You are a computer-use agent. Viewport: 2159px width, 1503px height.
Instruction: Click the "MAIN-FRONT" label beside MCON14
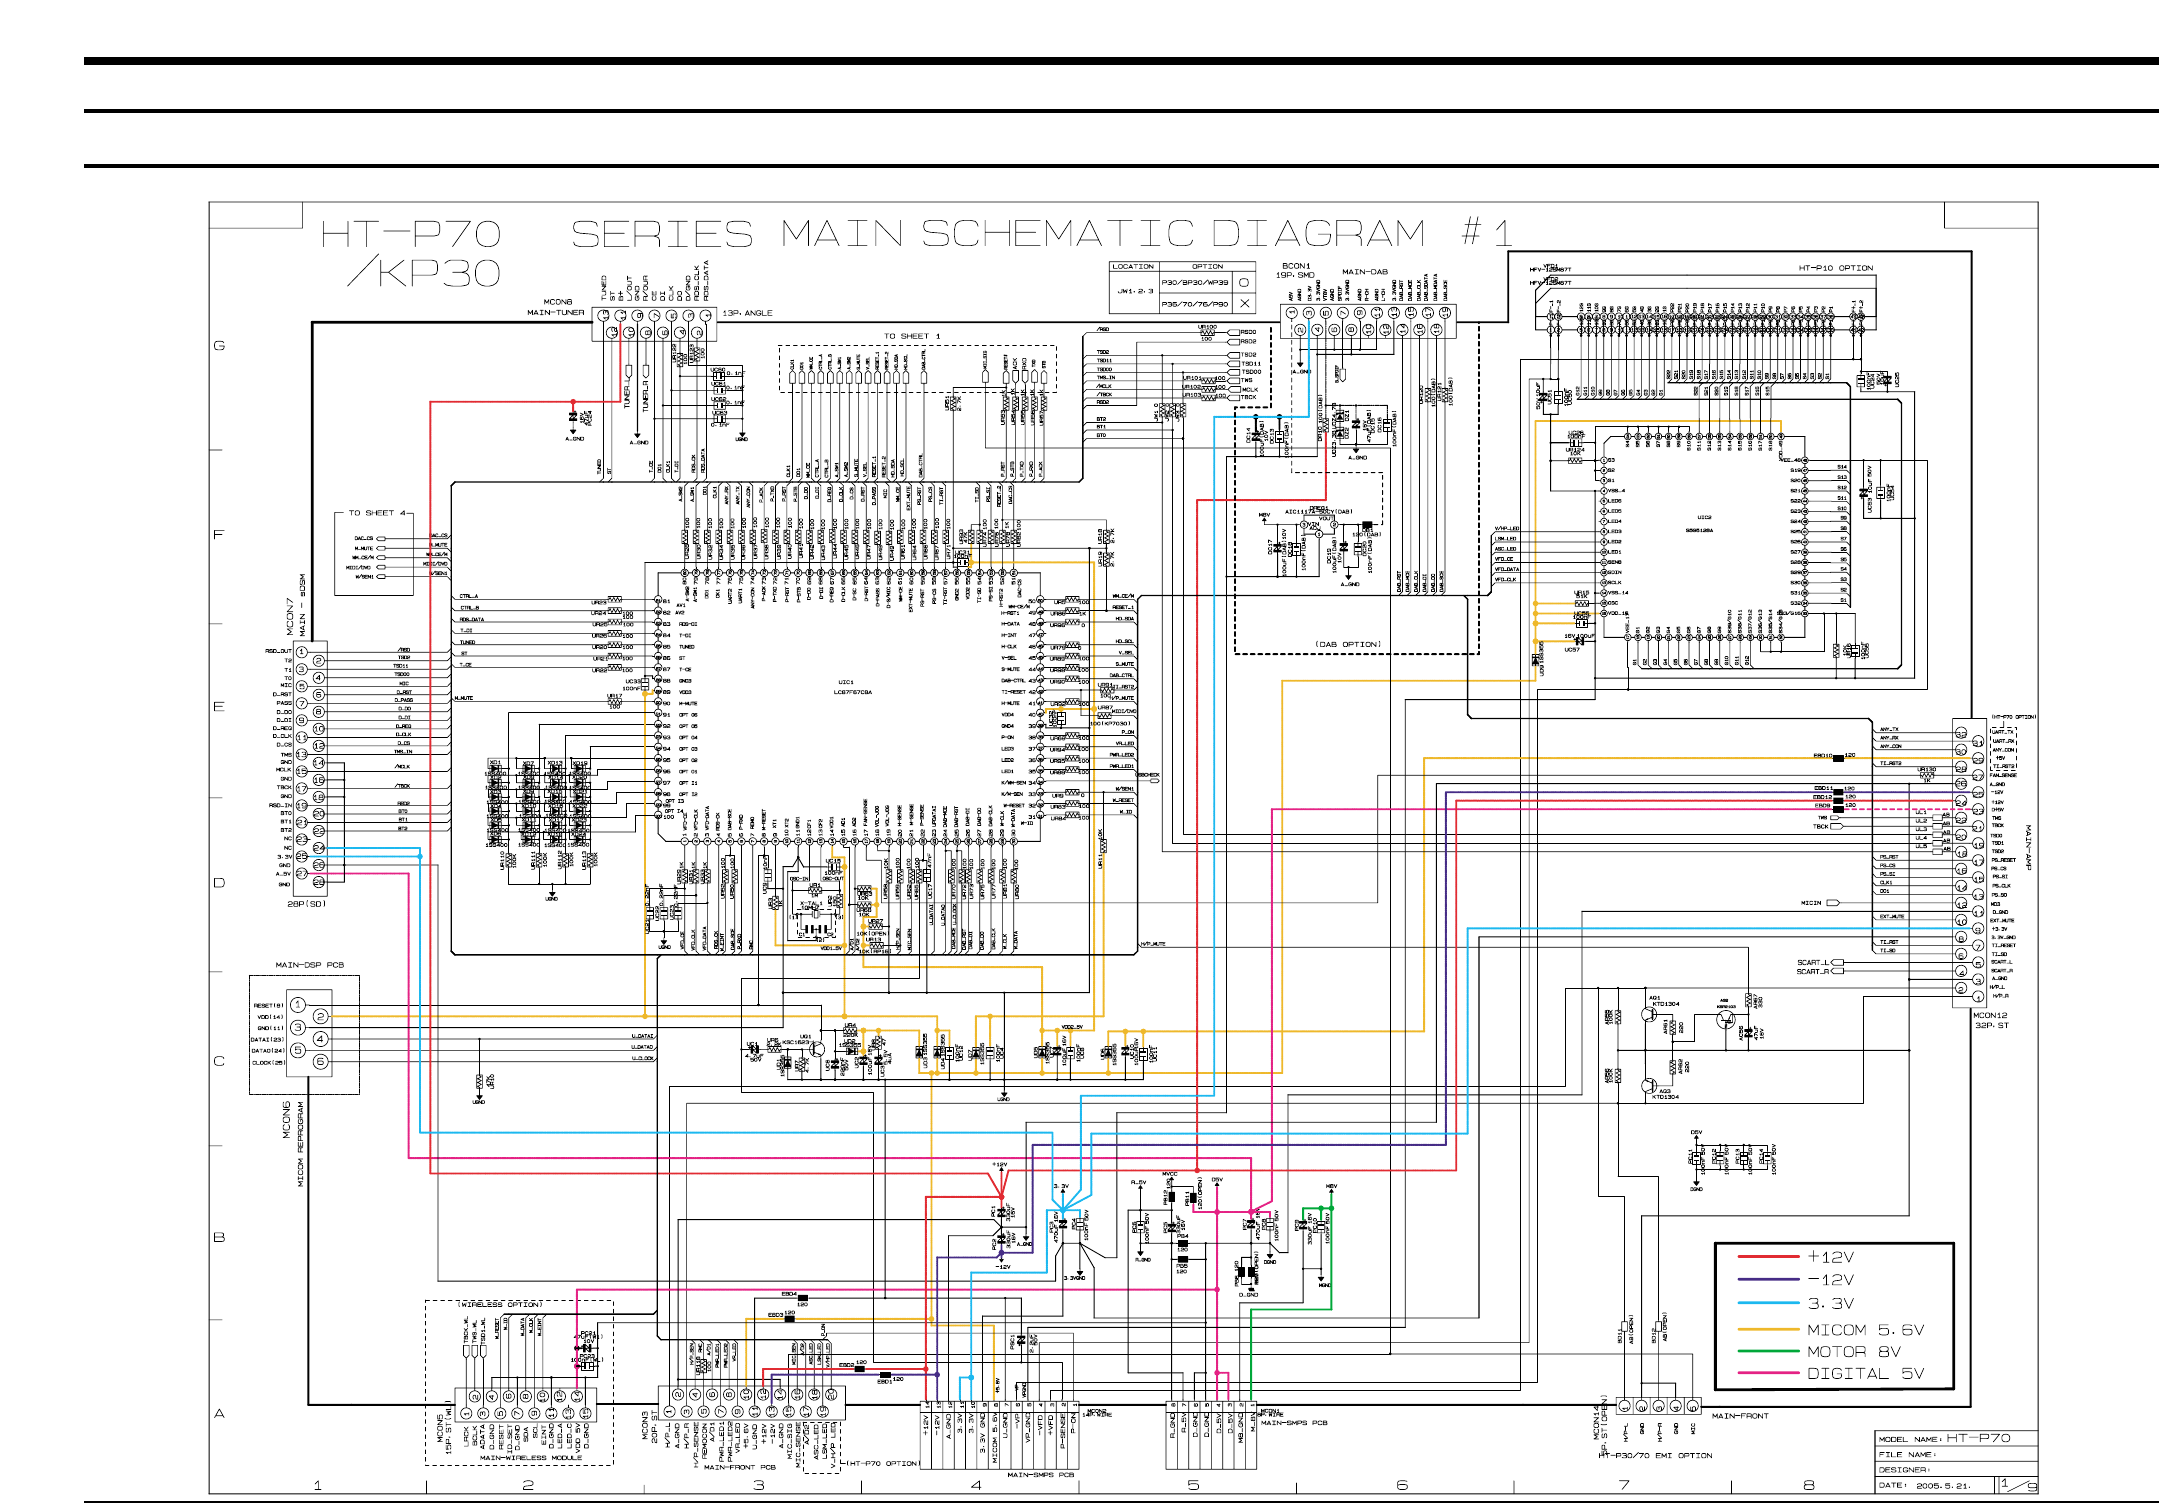click(x=1740, y=1416)
